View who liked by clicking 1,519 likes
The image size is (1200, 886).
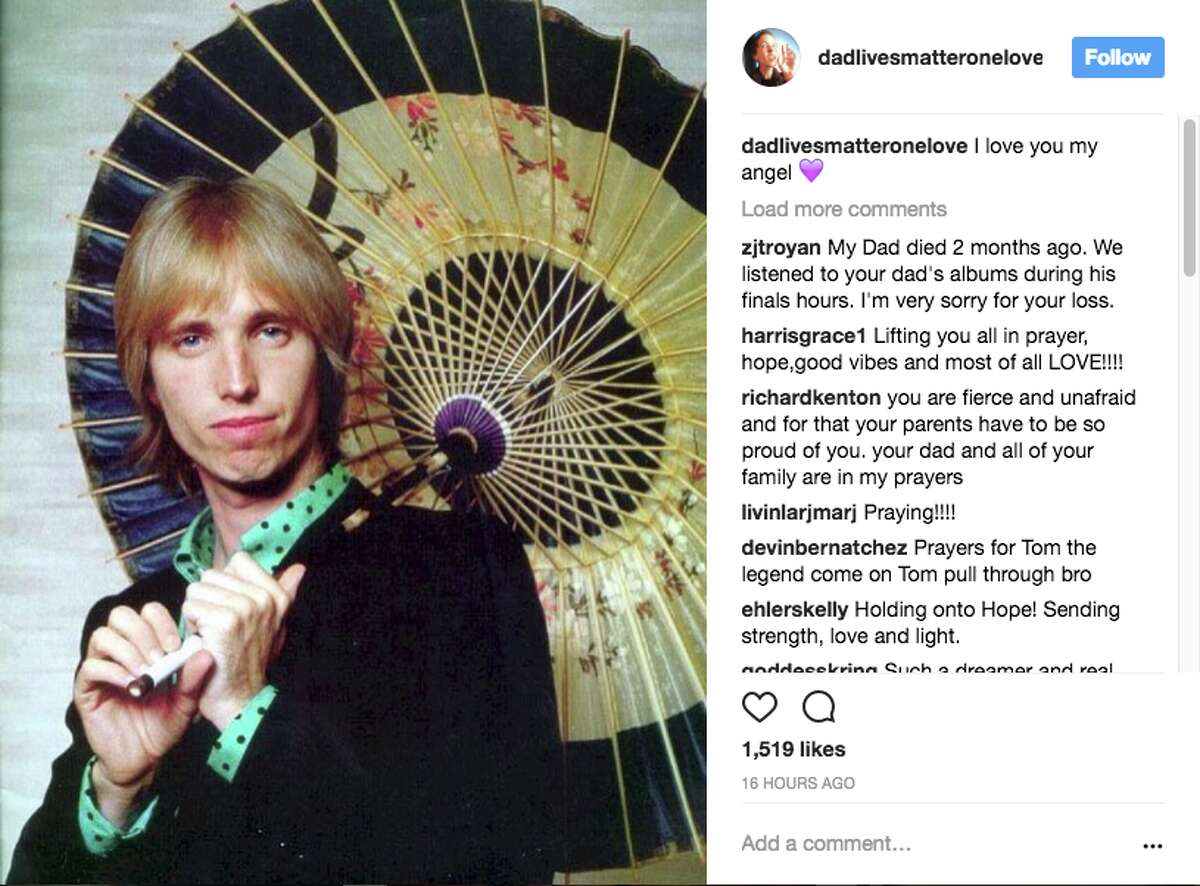(793, 749)
